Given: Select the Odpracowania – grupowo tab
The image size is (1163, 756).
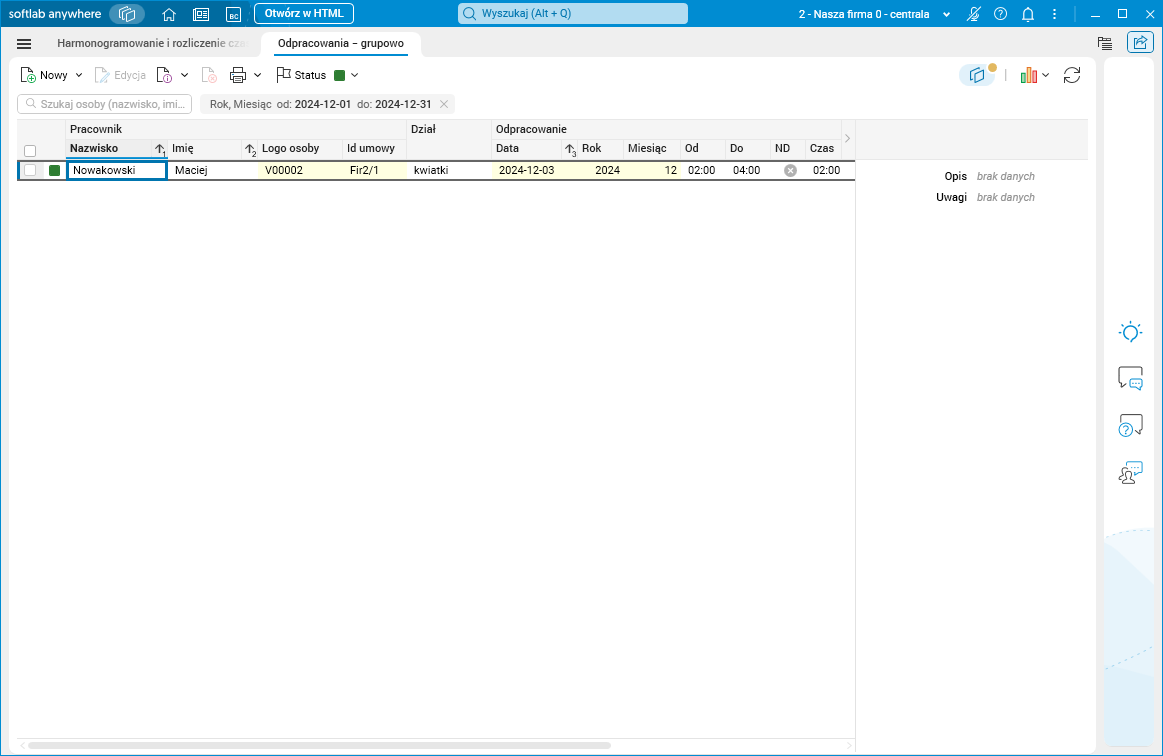Looking at the screenshot, I should point(341,43).
